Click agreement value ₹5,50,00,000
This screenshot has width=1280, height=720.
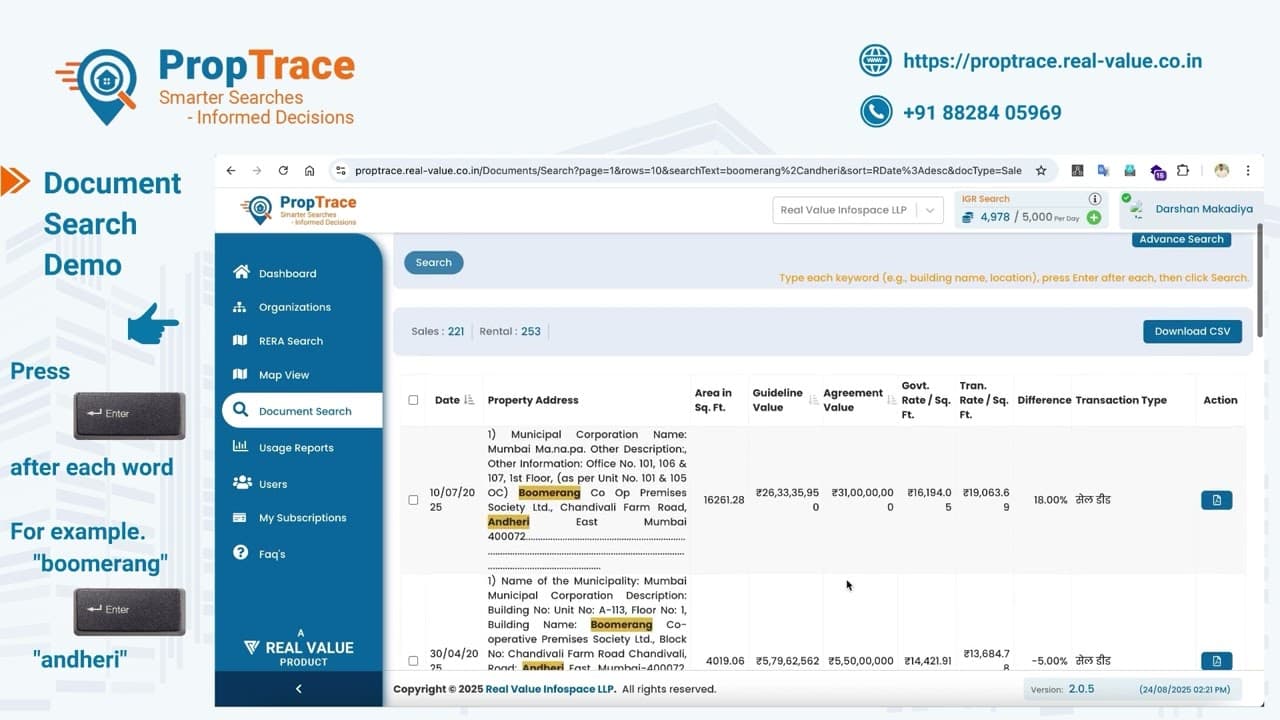pyautogui.click(x=861, y=661)
